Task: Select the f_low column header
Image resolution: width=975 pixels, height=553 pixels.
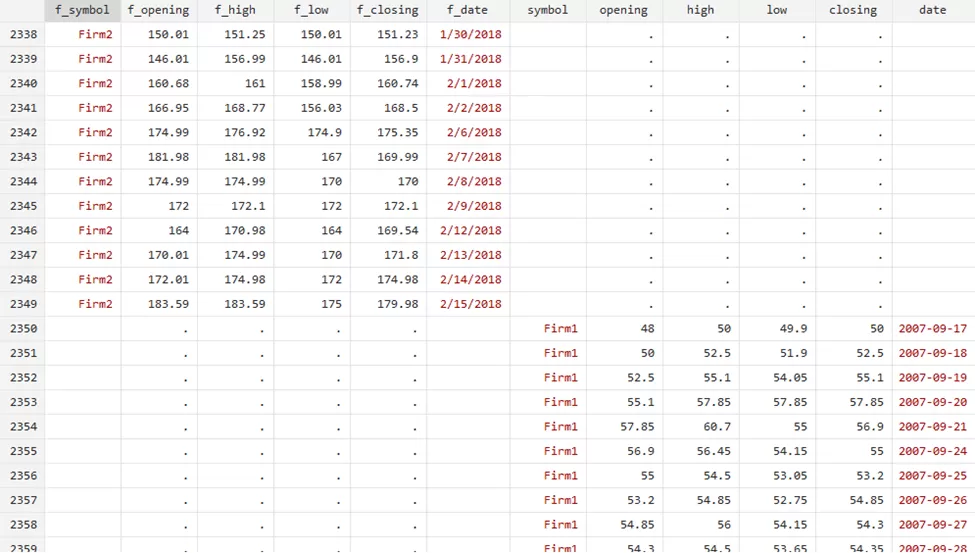Action: pyautogui.click(x=312, y=11)
